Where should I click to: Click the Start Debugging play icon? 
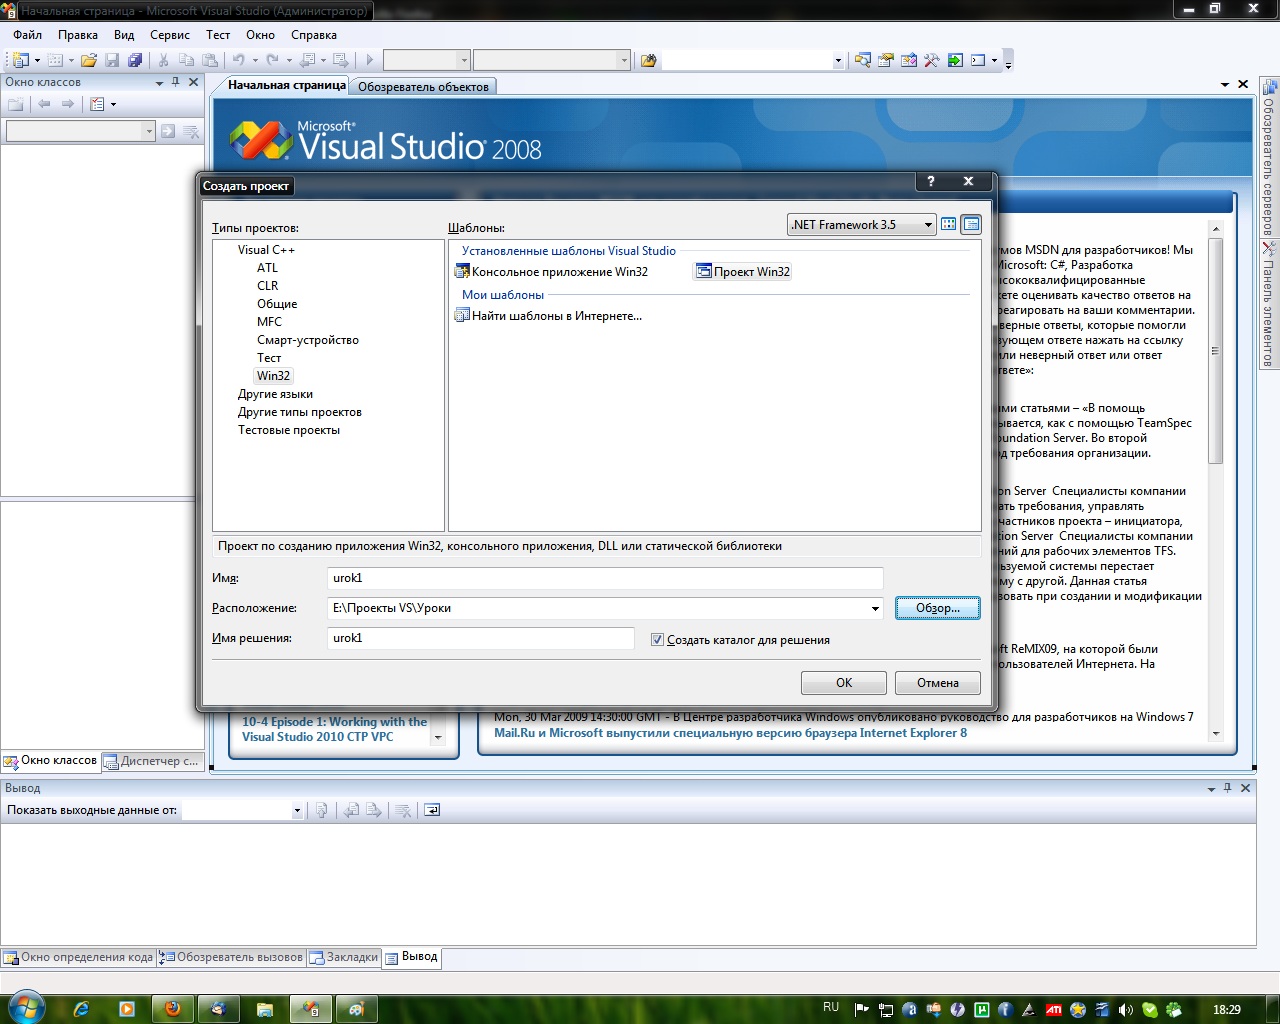[x=369, y=60]
